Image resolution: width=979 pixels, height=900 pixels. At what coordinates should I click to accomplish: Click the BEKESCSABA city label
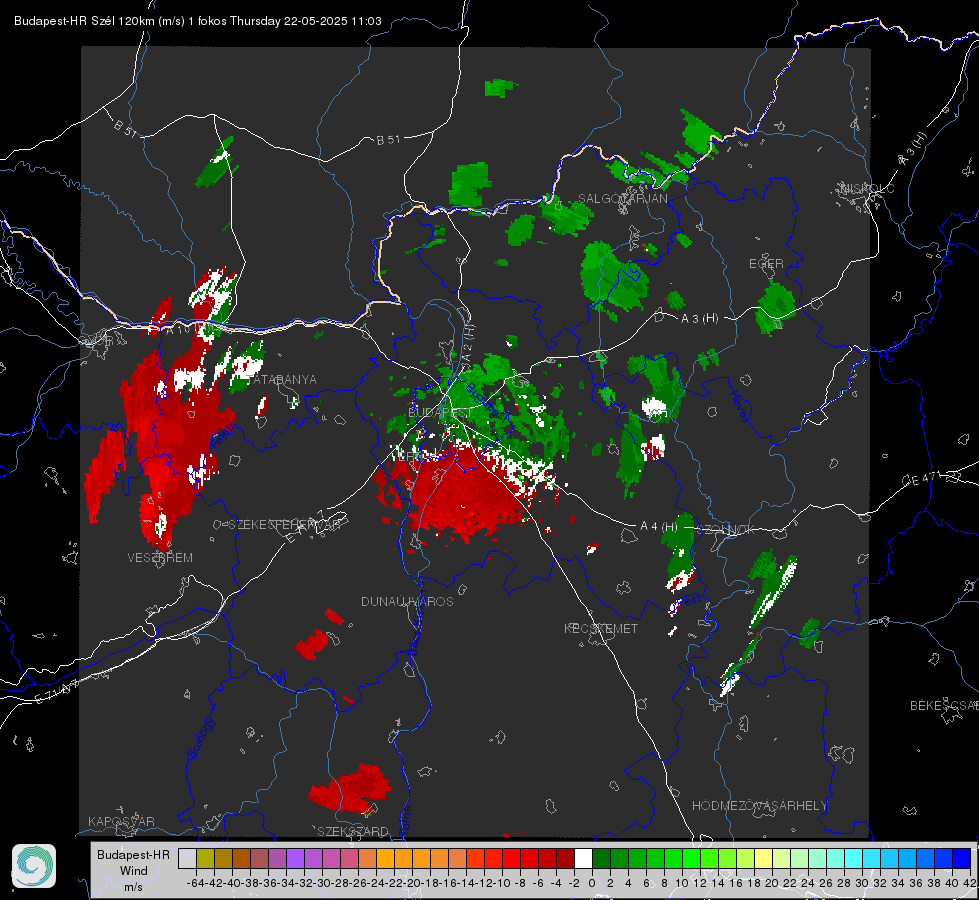pyautogui.click(x=944, y=705)
